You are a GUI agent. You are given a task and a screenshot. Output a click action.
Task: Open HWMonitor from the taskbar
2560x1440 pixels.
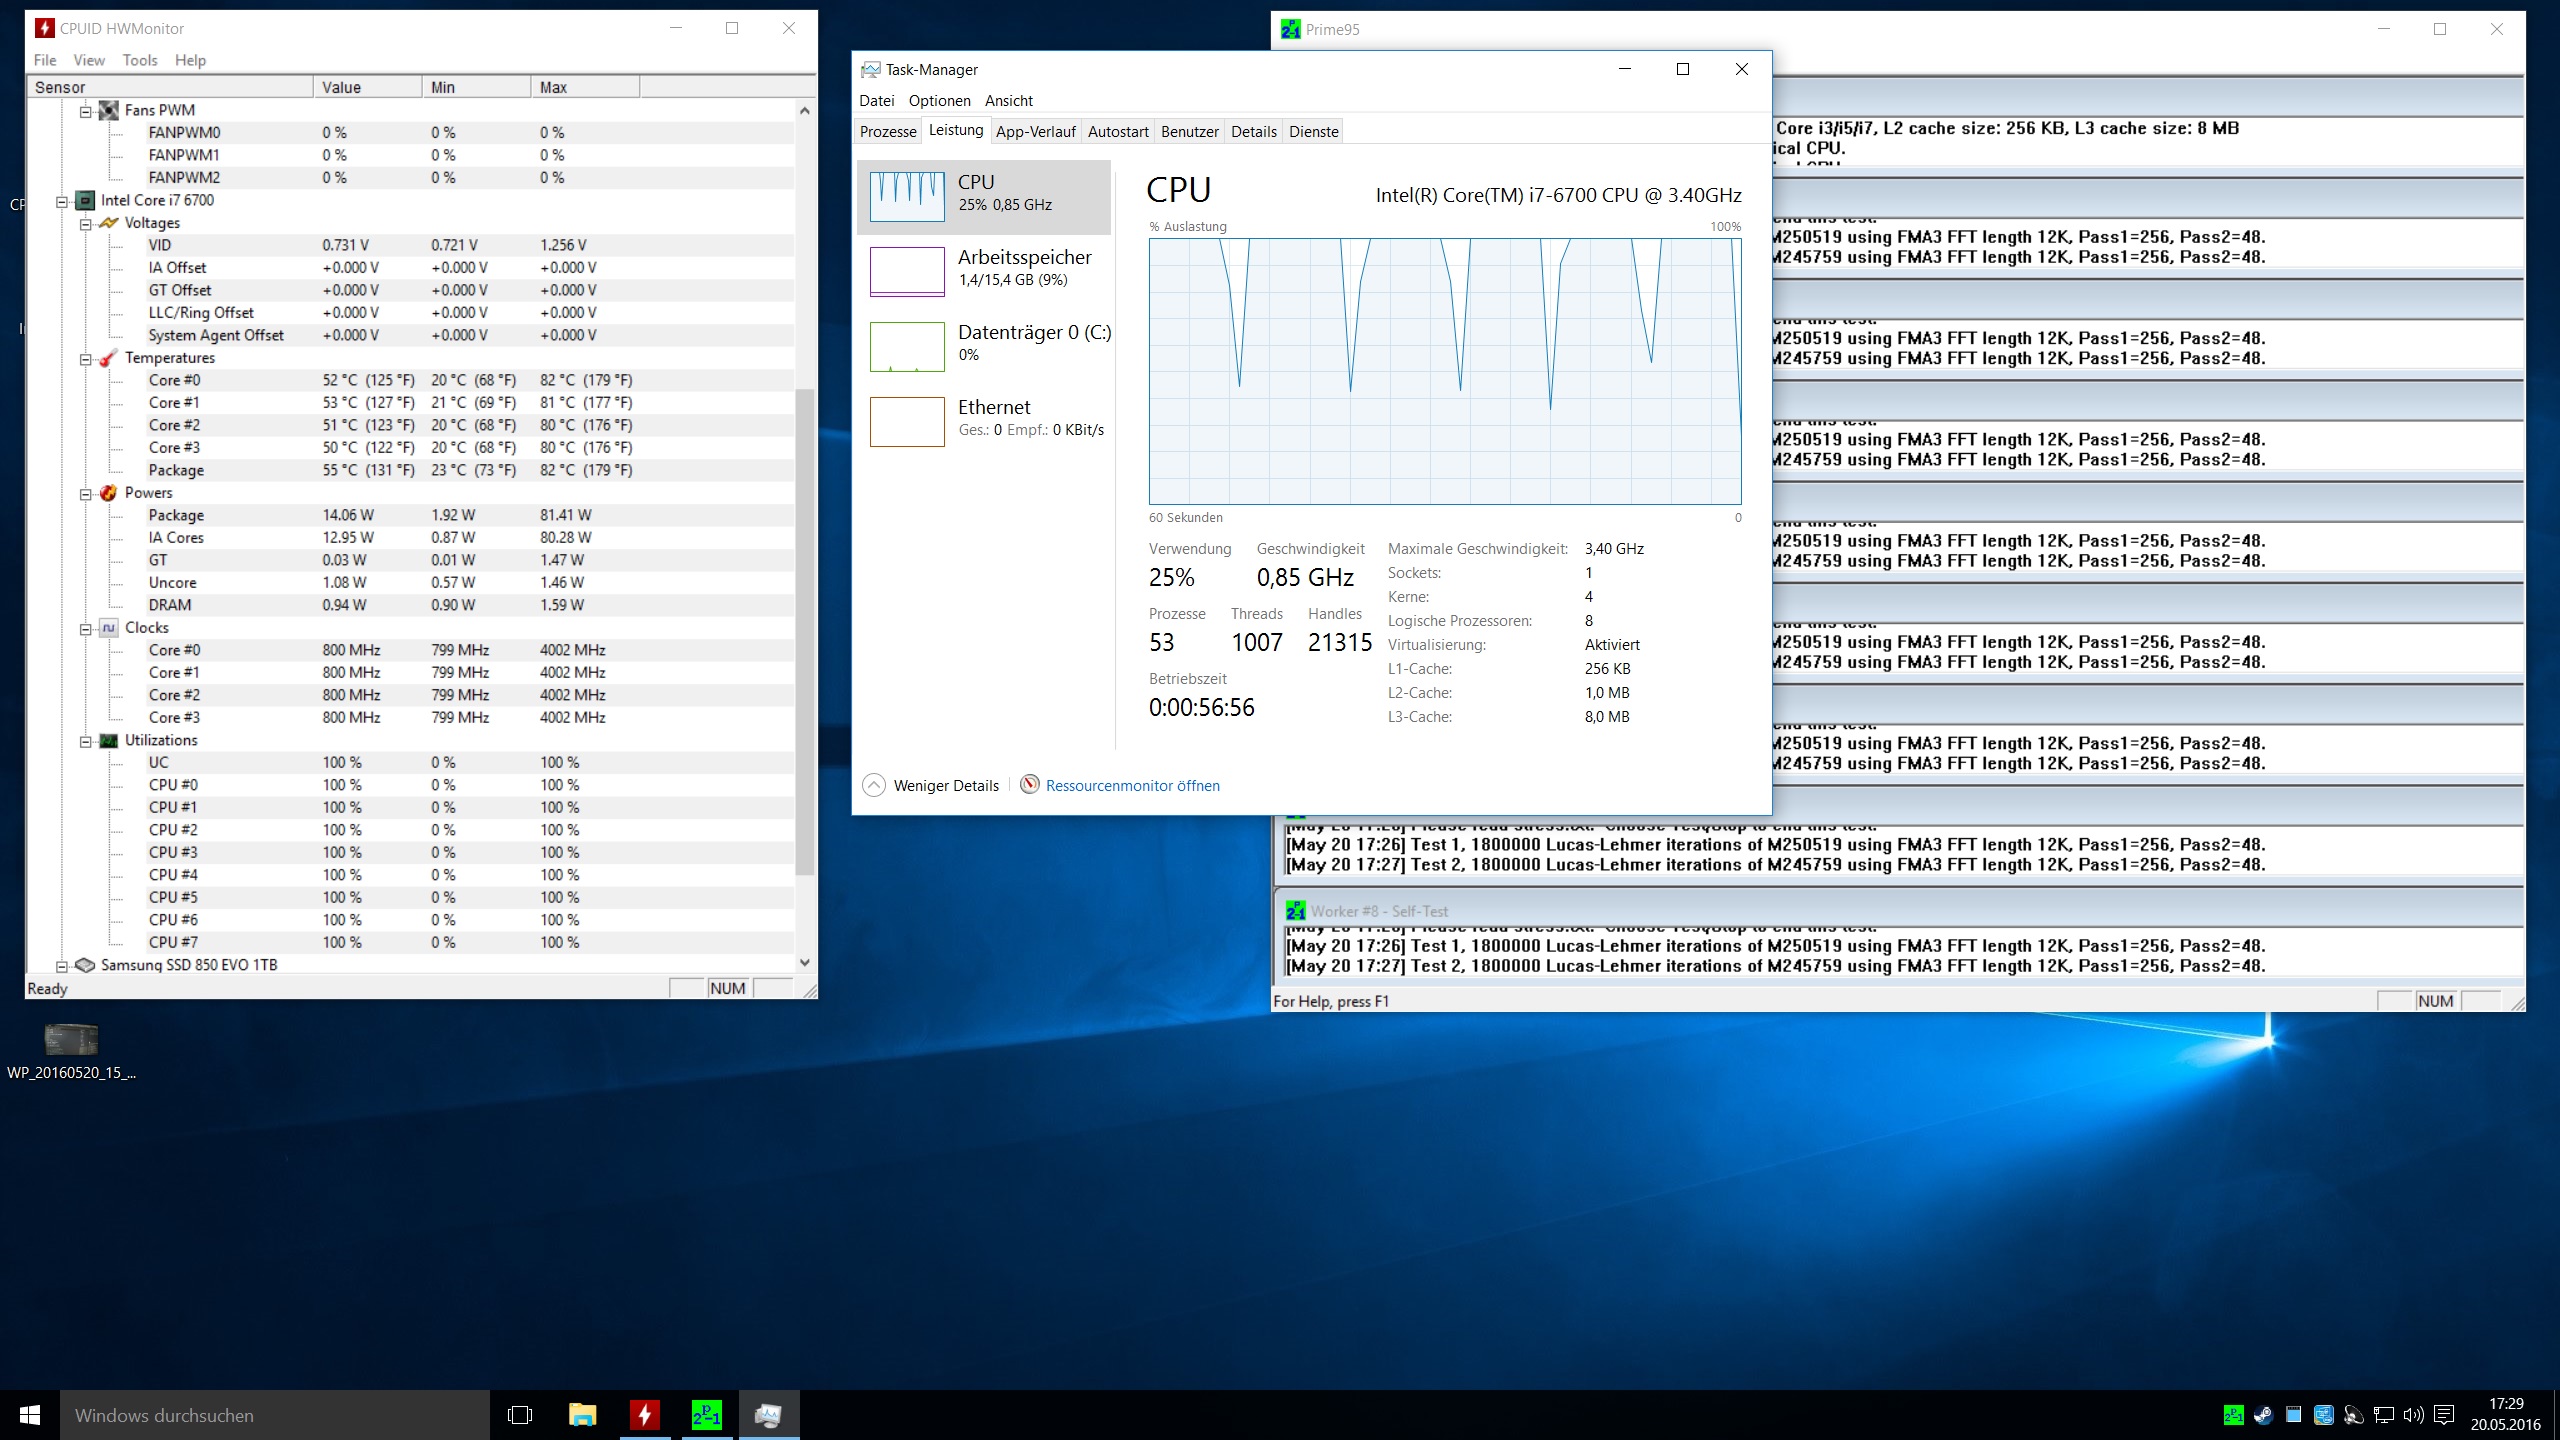[x=645, y=1415]
